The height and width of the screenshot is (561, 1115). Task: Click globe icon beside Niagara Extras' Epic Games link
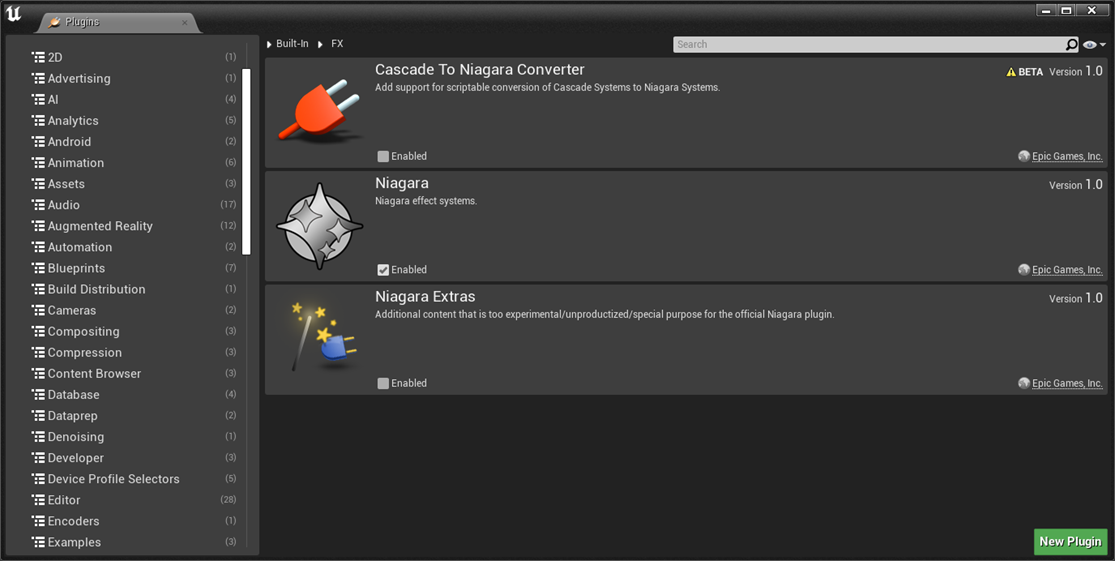[x=1023, y=383]
